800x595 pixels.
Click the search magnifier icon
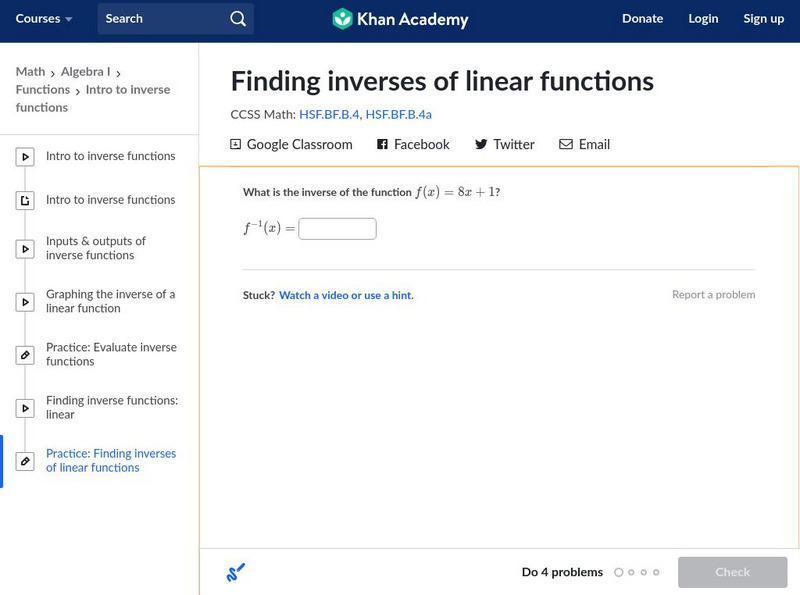pyautogui.click(x=237, y=19)
